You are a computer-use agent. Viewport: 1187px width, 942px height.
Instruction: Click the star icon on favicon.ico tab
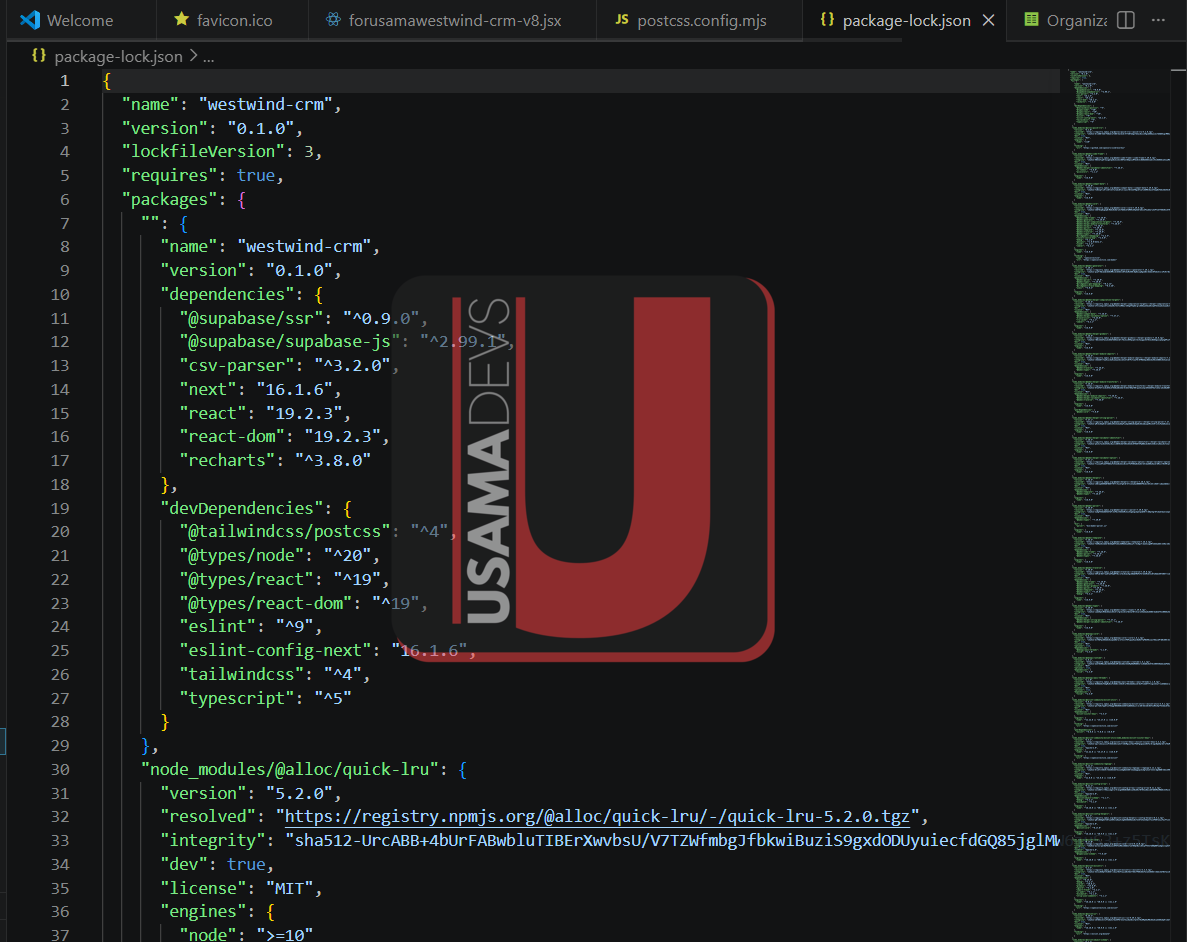[x=181, y=19]
